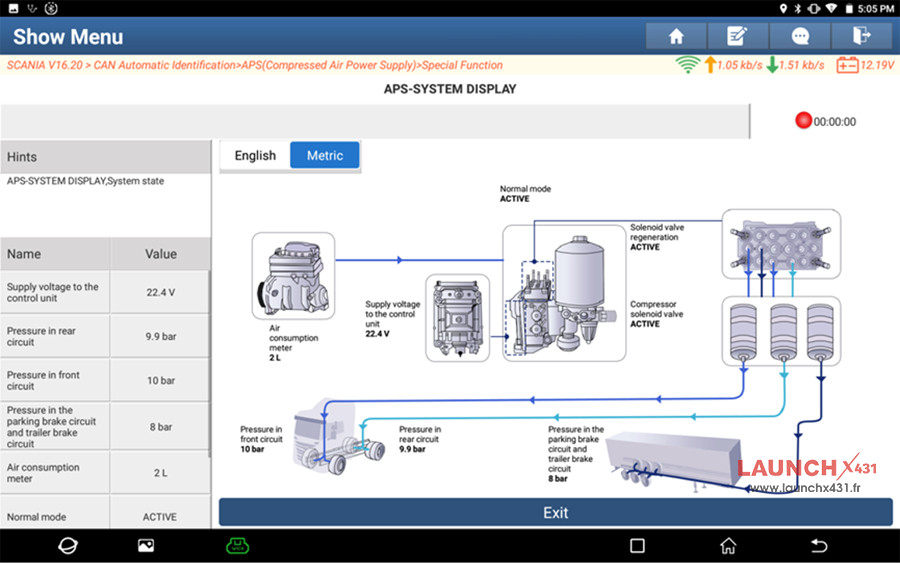Screen dimensions: 900x563
Task: Tap 'Supply voltage to the control unit' diagram label
Action: [393, 319]
